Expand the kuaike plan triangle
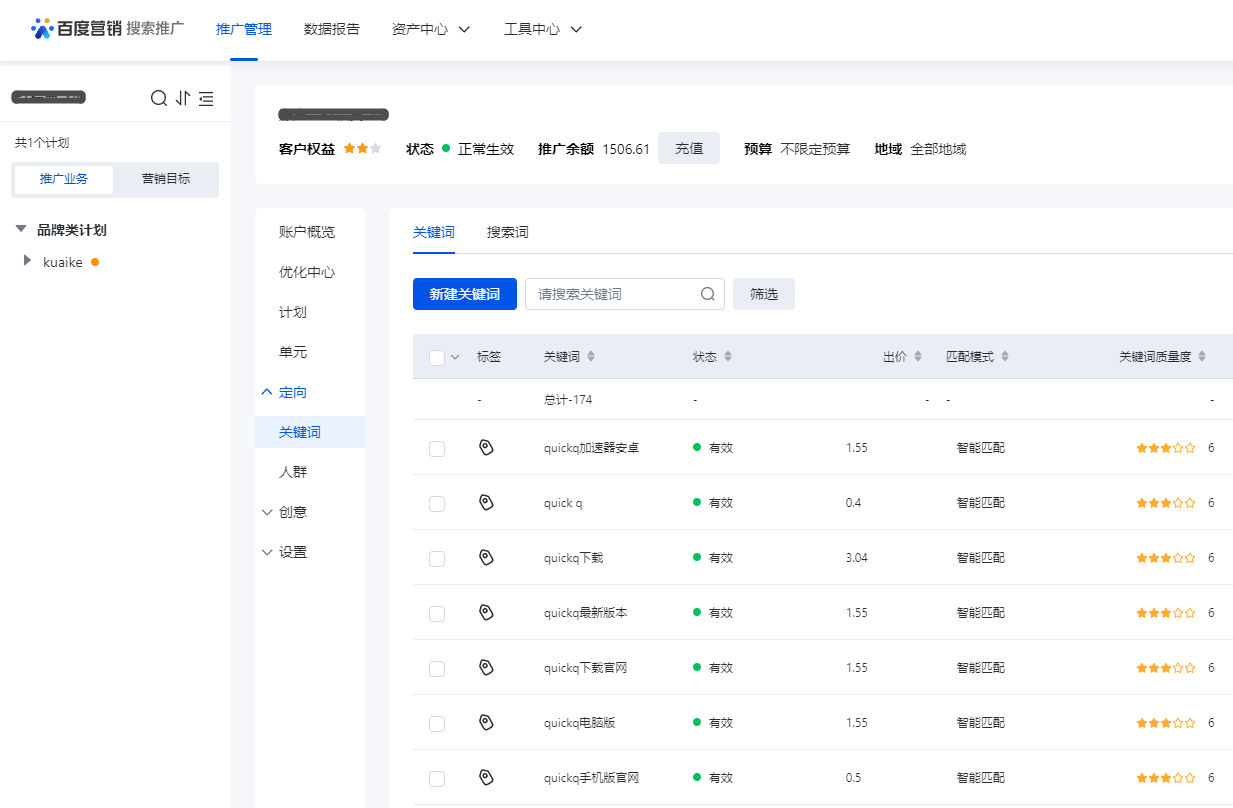Screen dimensions: 1233x808 [27, 261]
